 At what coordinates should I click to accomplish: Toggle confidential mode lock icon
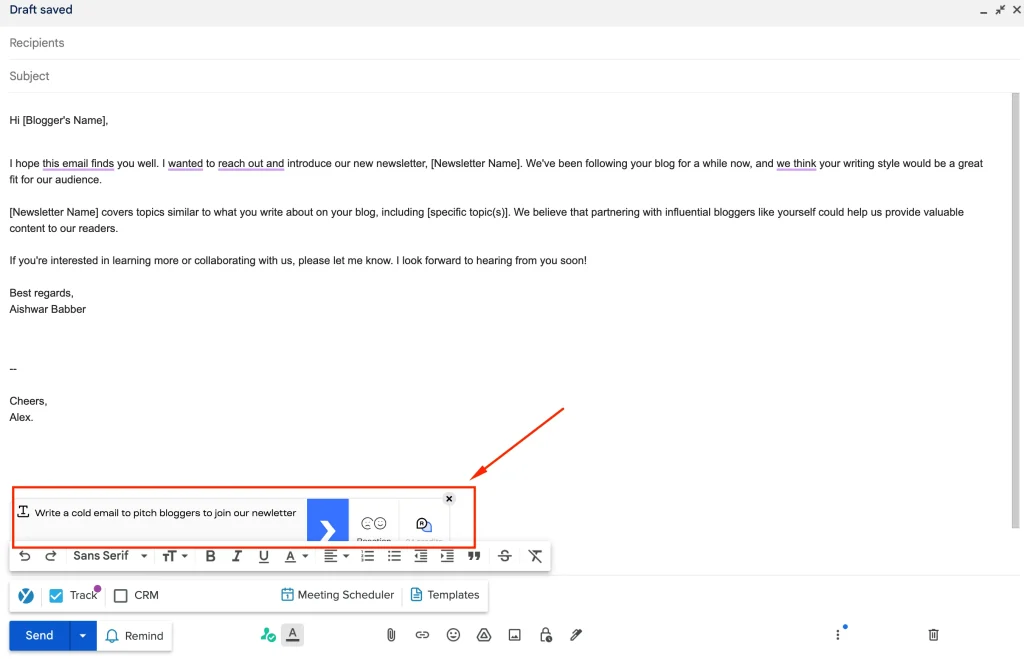[545, 635]
